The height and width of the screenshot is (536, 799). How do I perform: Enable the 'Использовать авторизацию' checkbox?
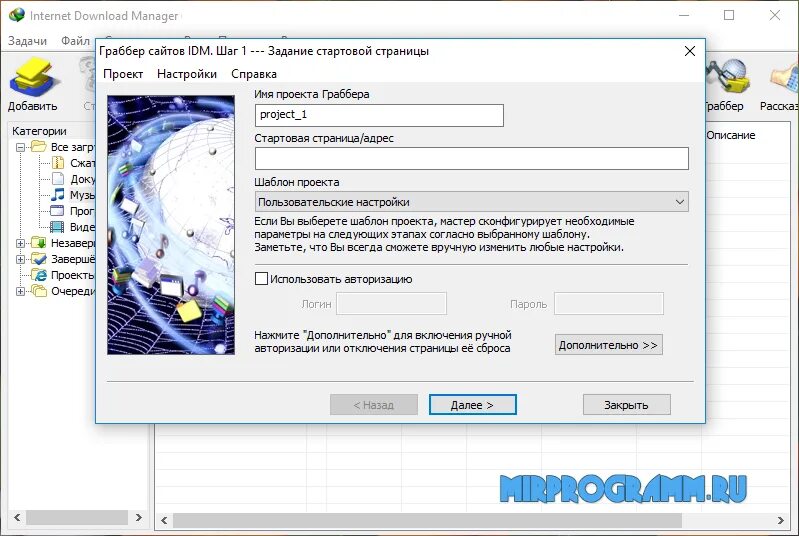tap(261, 279)
